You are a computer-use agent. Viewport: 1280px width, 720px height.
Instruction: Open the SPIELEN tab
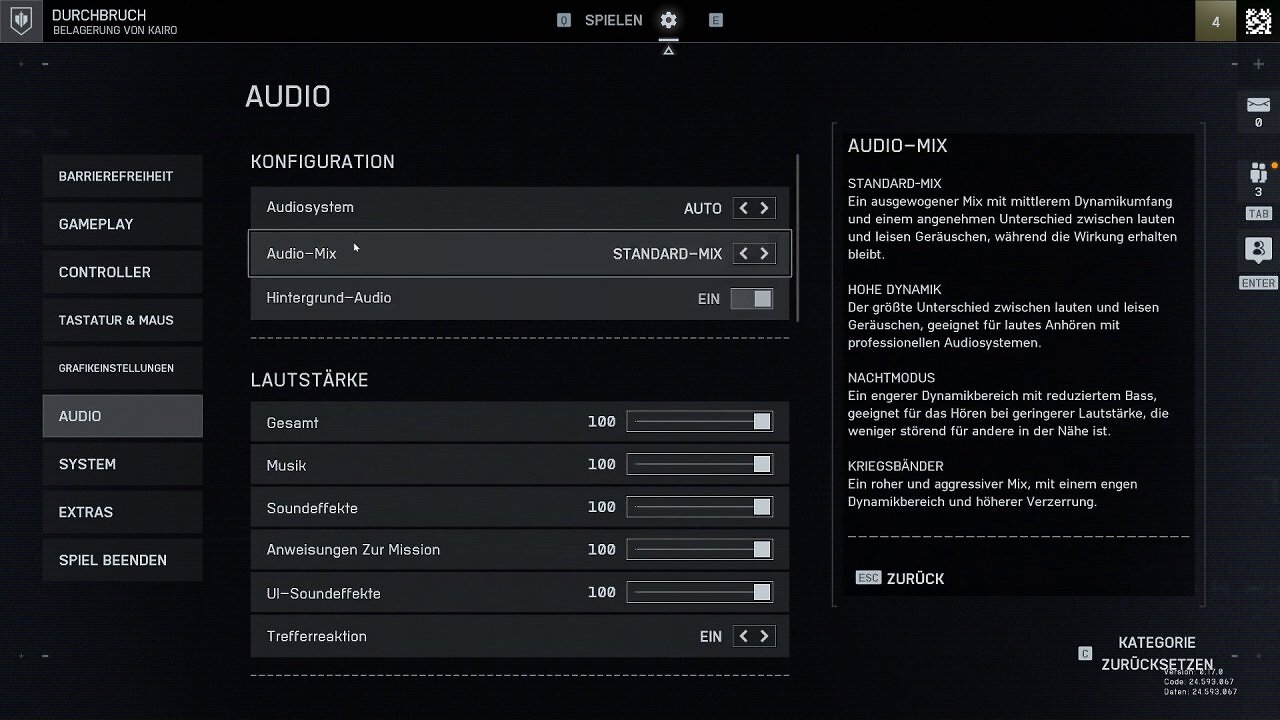(x=613, y=20)
